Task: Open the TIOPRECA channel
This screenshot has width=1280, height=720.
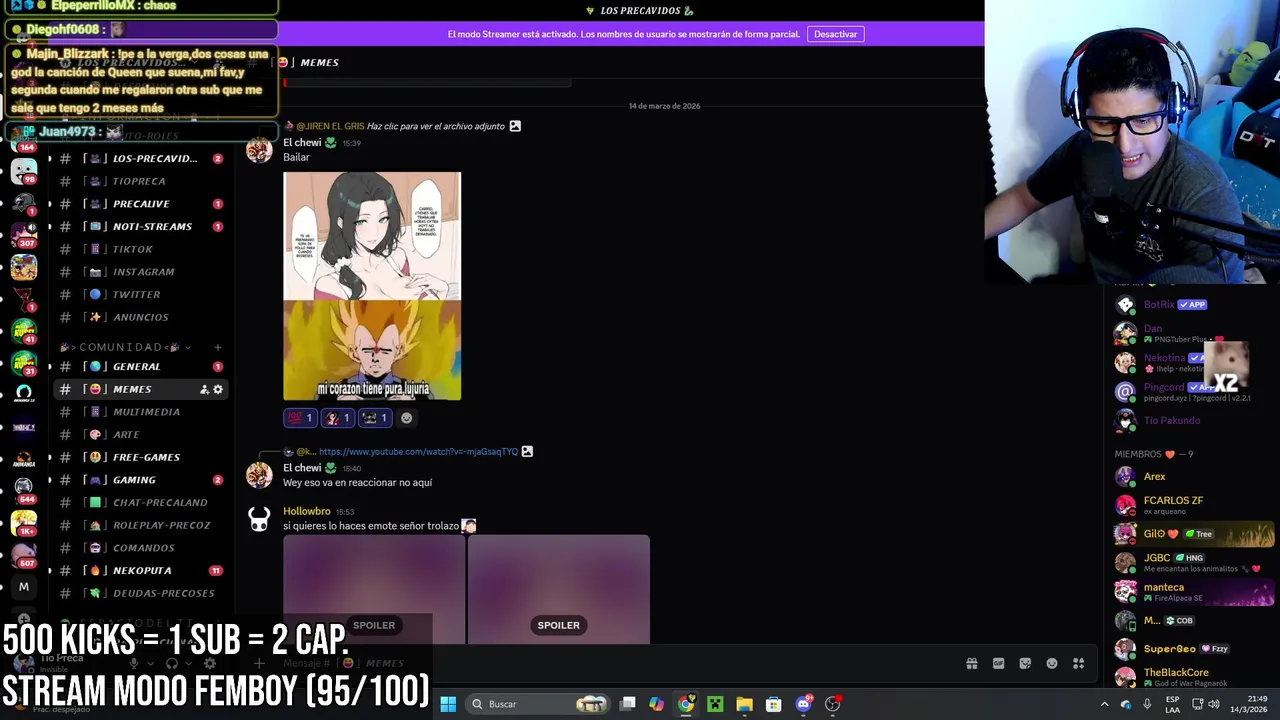Action: pos(141,181)
